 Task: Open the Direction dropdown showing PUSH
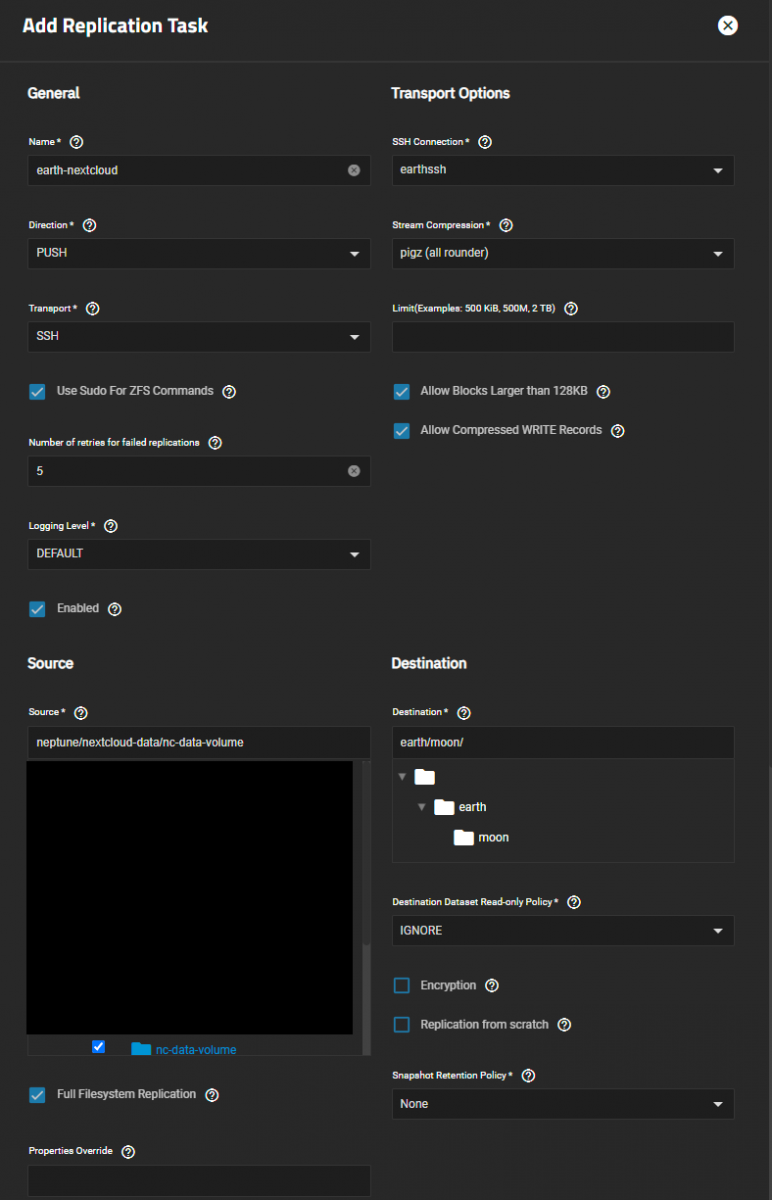tap(199, 254)
